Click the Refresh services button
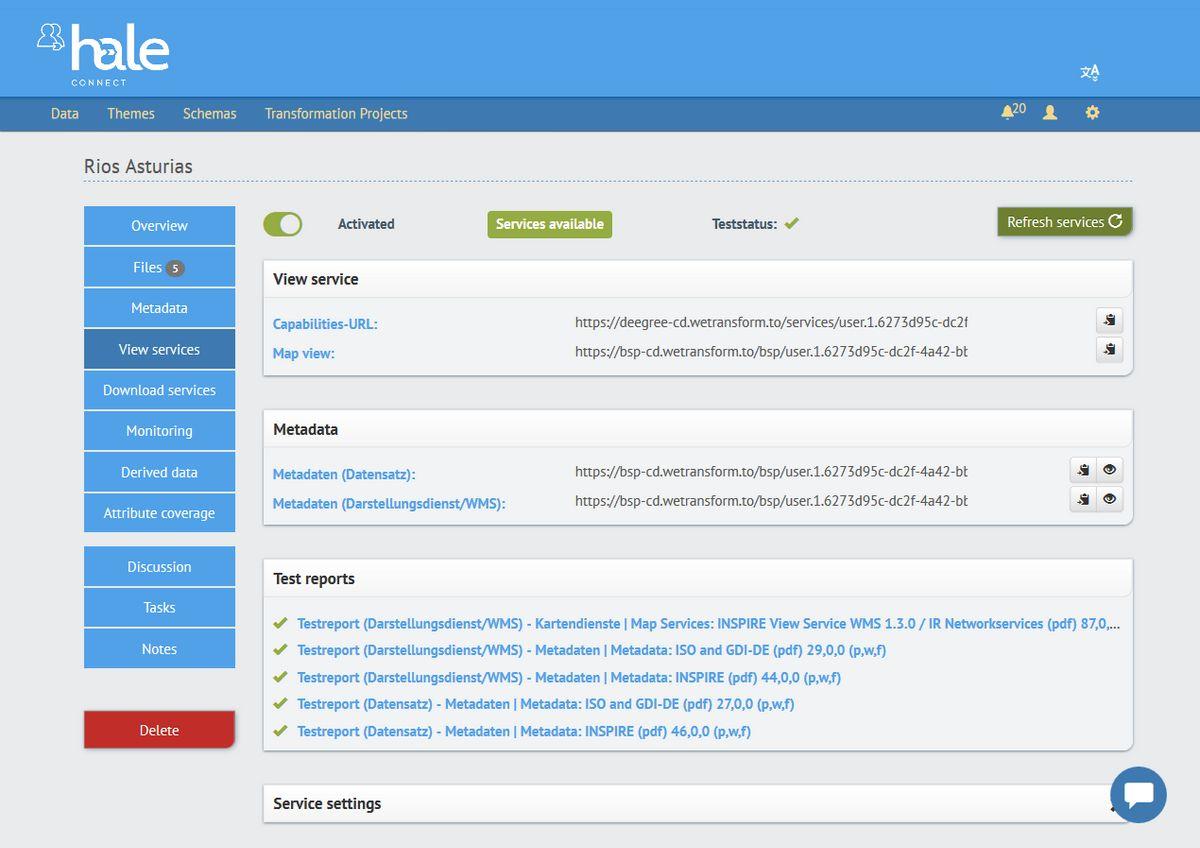The image size is (1200, 848). pyautogui.click(x=1064, y=222)
